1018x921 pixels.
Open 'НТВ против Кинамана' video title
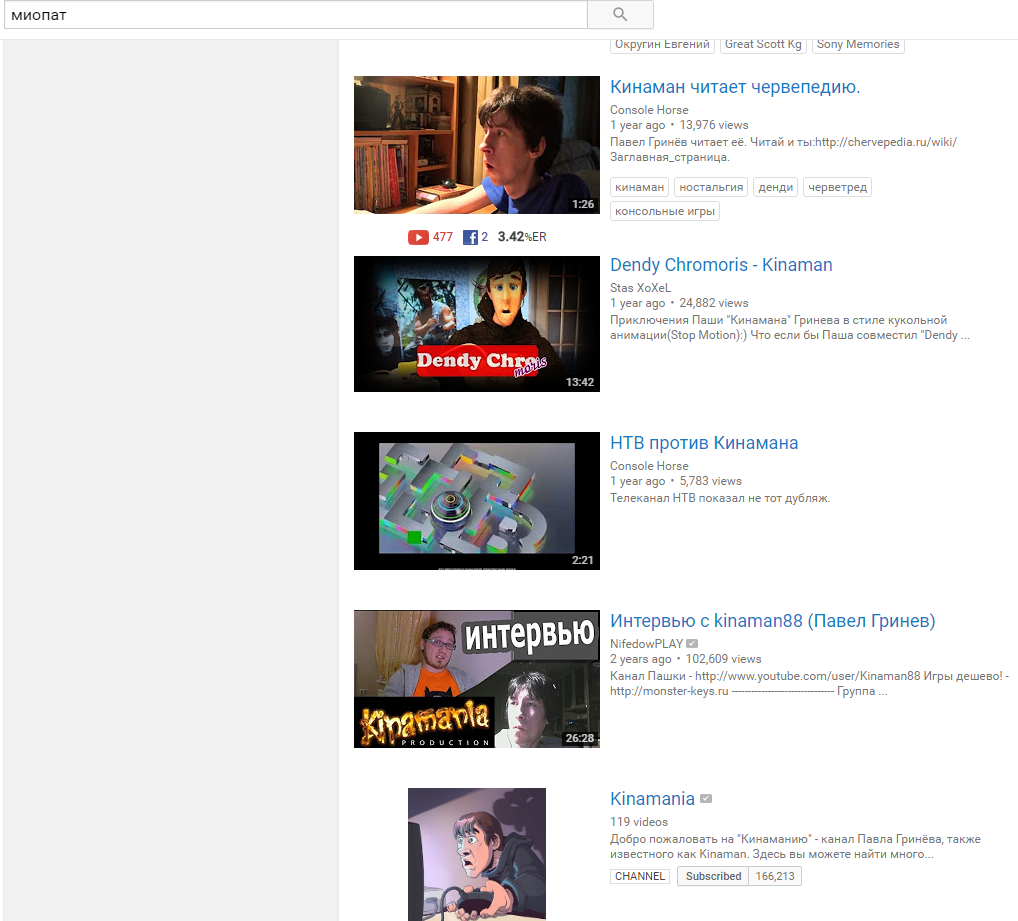(704, 443)
